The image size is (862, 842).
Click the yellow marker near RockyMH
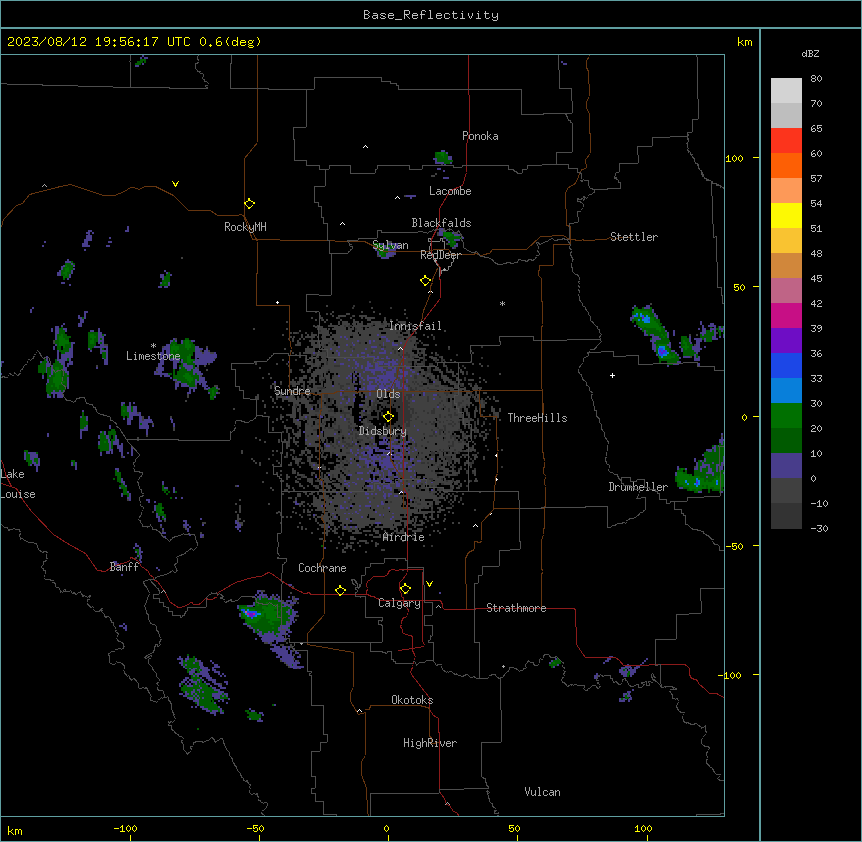(x=249, y=204)
